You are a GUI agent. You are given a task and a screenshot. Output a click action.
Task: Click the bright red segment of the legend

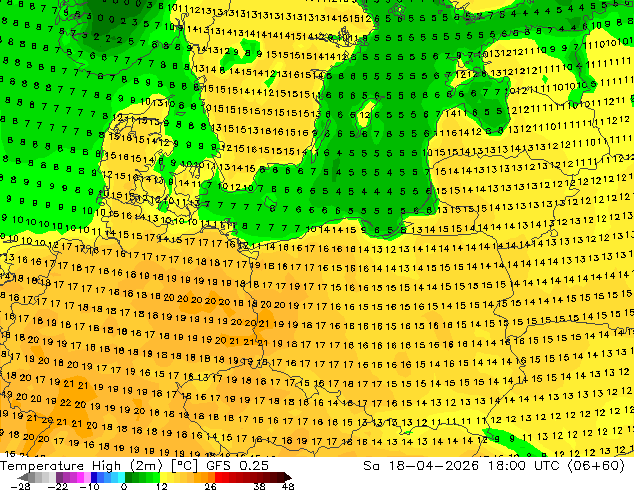[218, 477]
